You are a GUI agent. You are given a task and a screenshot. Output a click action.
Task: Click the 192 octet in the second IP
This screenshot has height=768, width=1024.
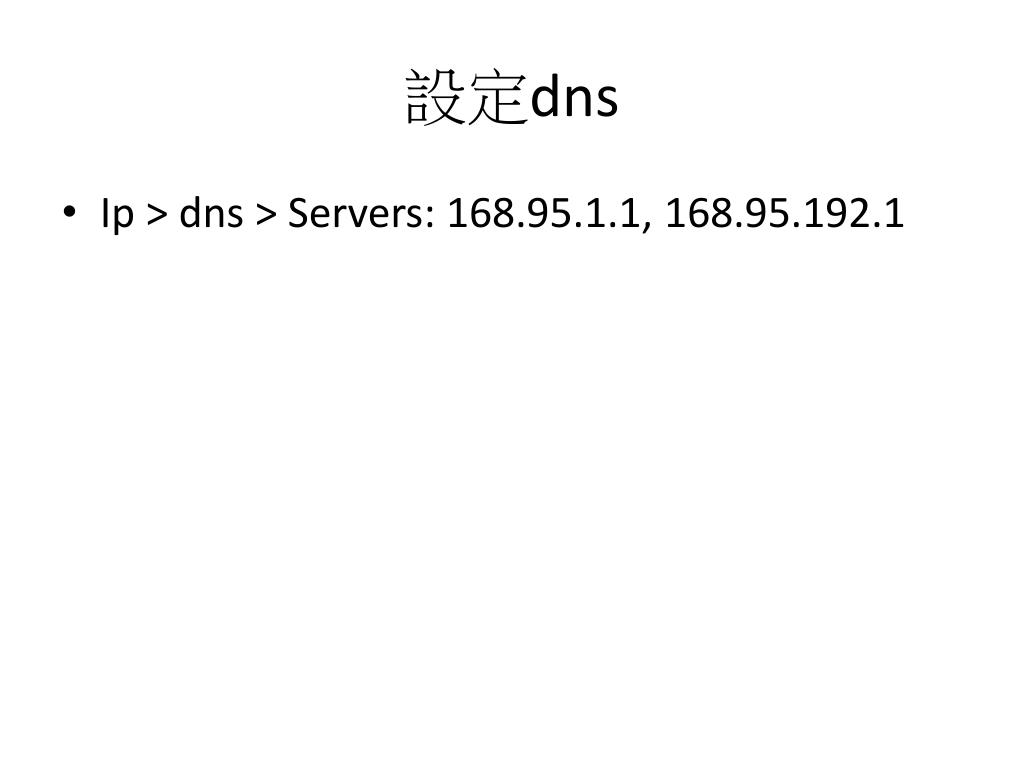834,213
